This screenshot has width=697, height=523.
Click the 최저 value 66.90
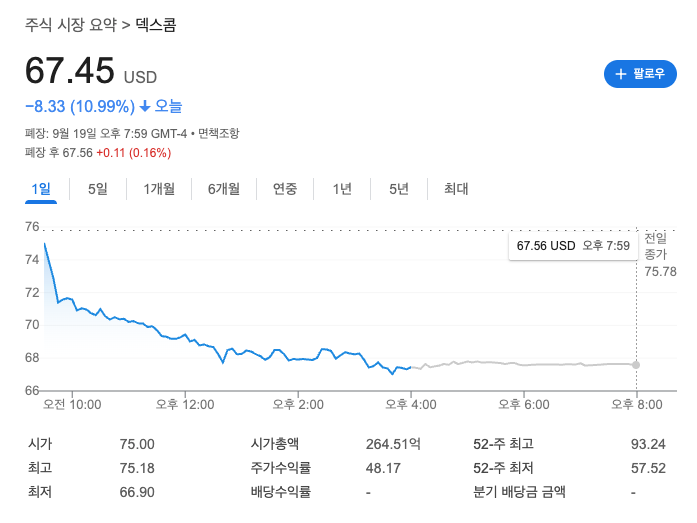(137, 492)
